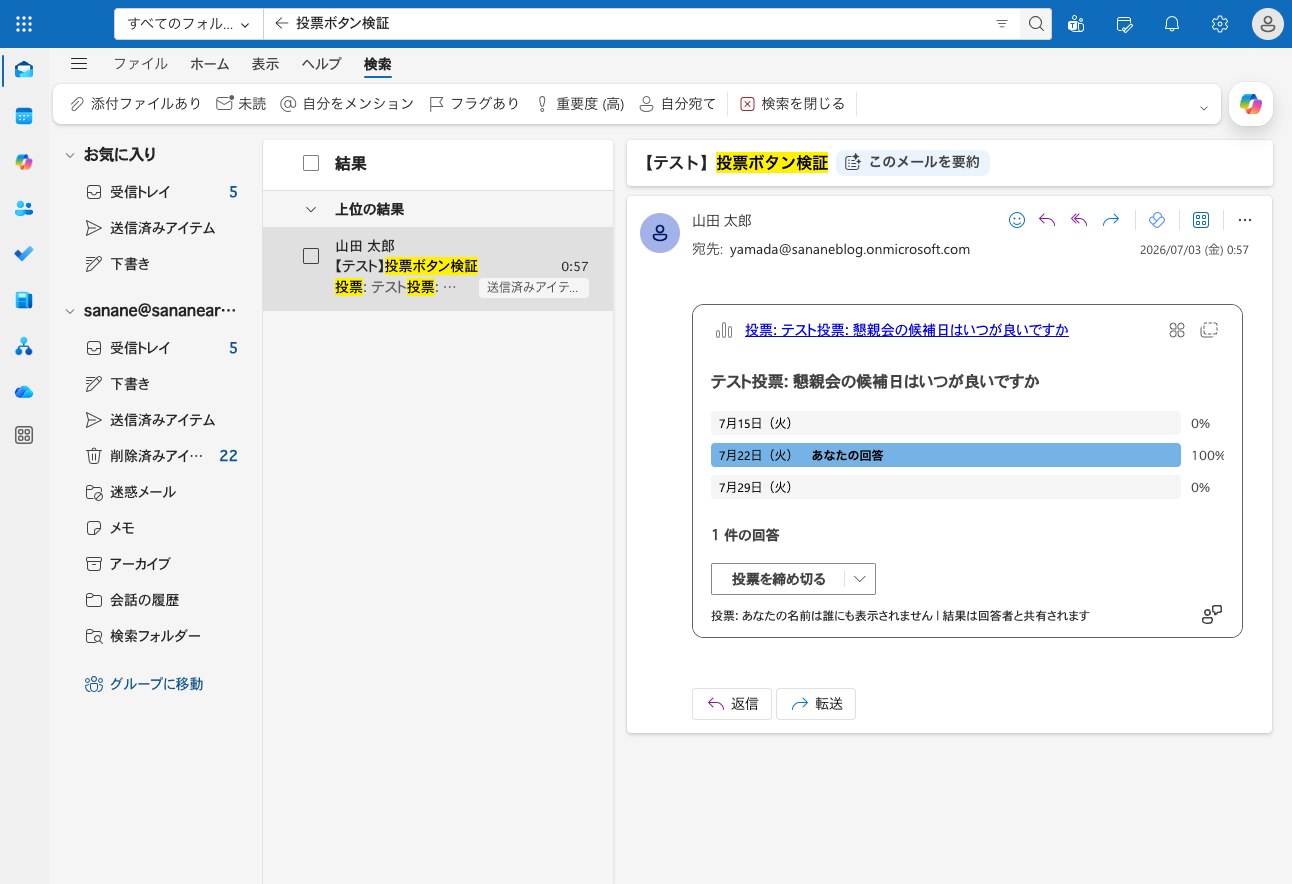The height and width of the screenshot is (884, 1292).
Task: Select the 7月29日（火） poll bar
Action: pos(946,487)
